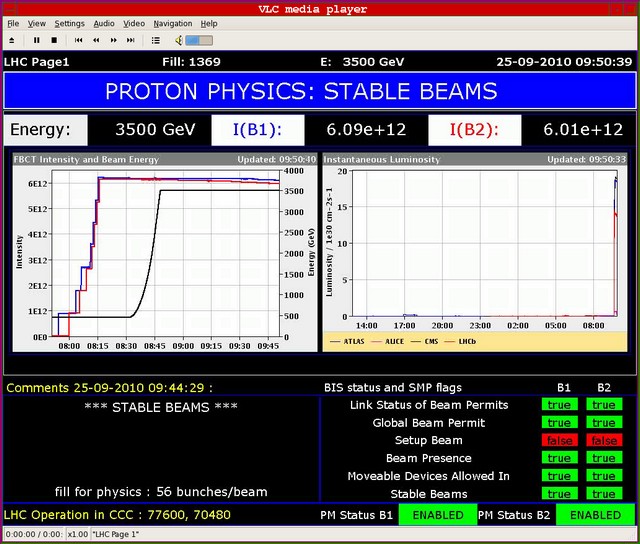Click "fill for physics : 56 bunches/beam" text
This screenshot has width=640, height=544.
coord(161,492)
